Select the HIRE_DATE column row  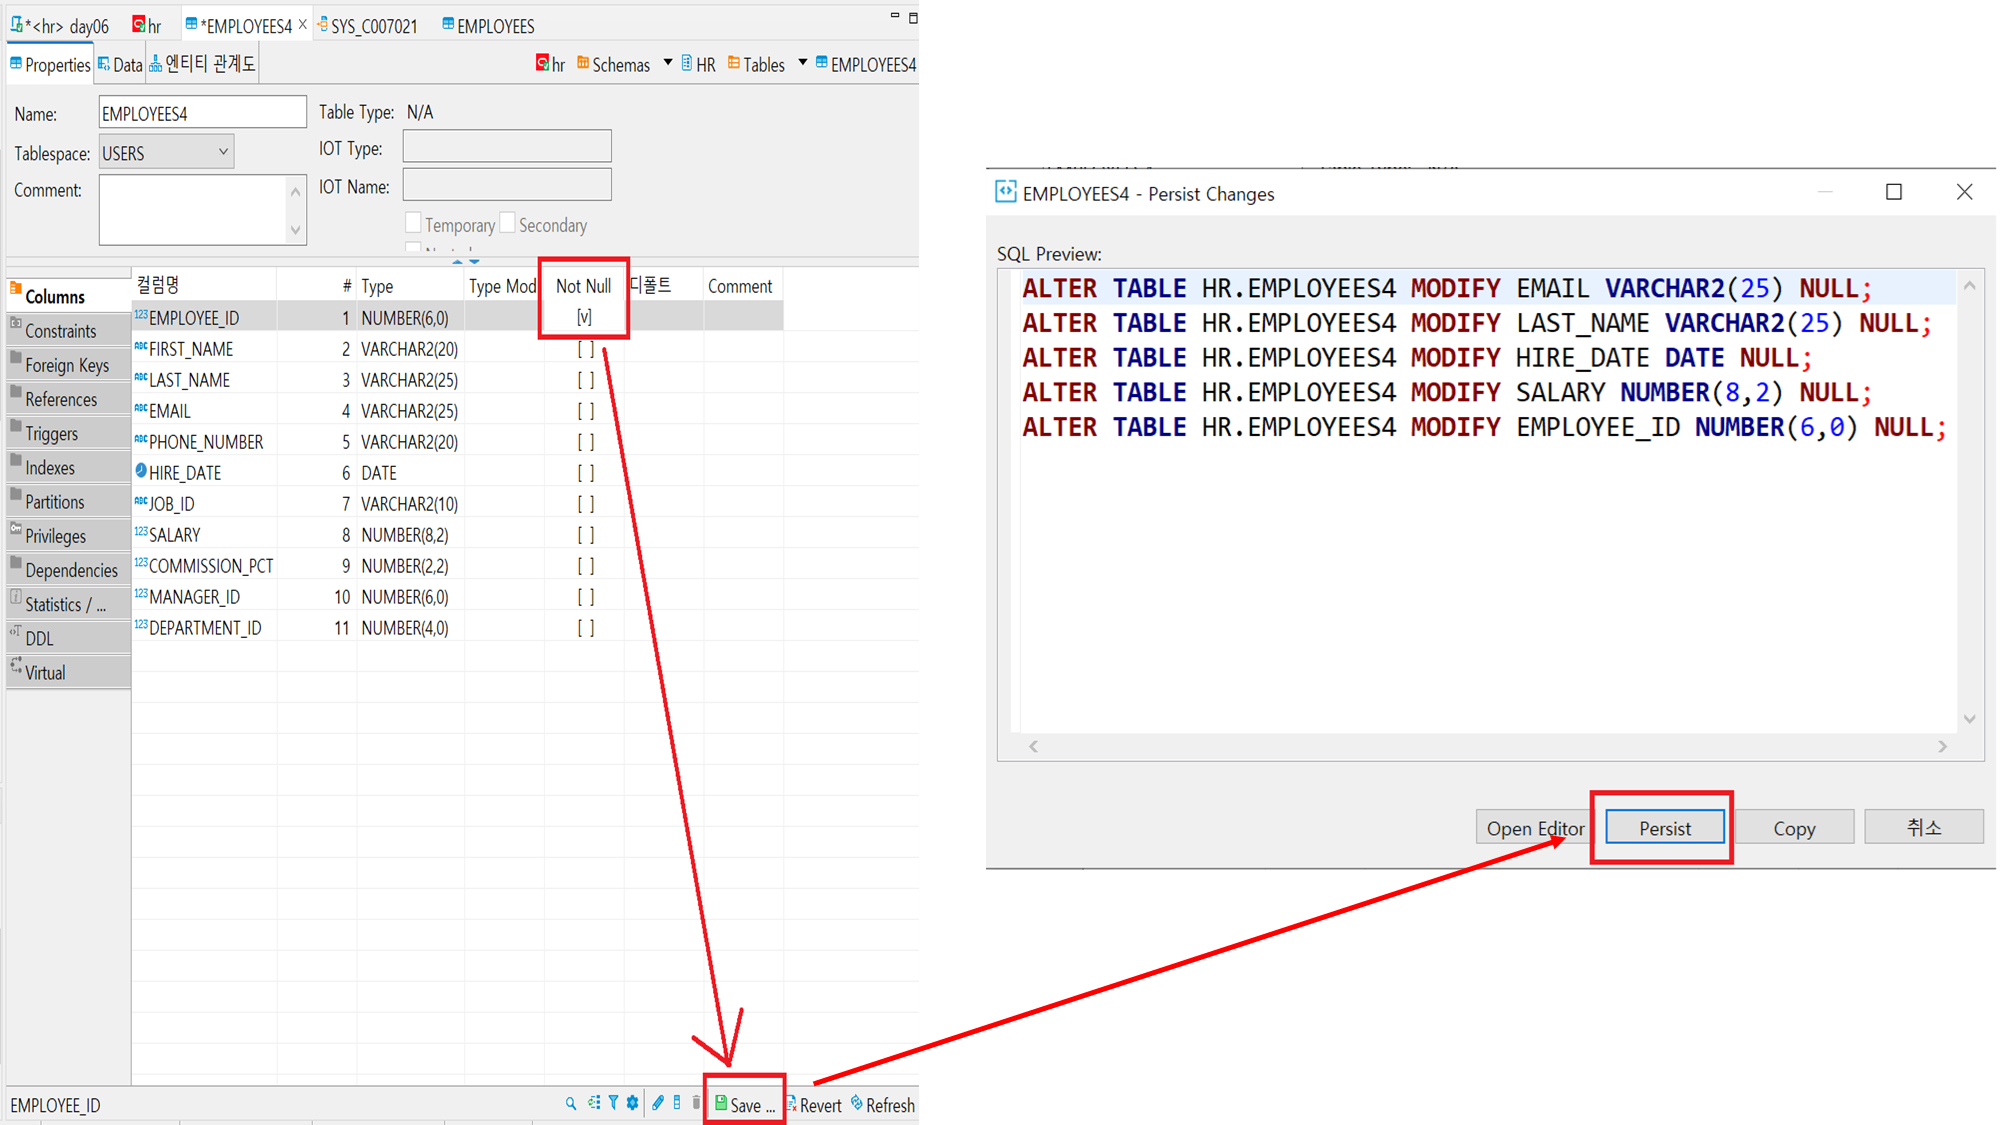click(458, 473)
